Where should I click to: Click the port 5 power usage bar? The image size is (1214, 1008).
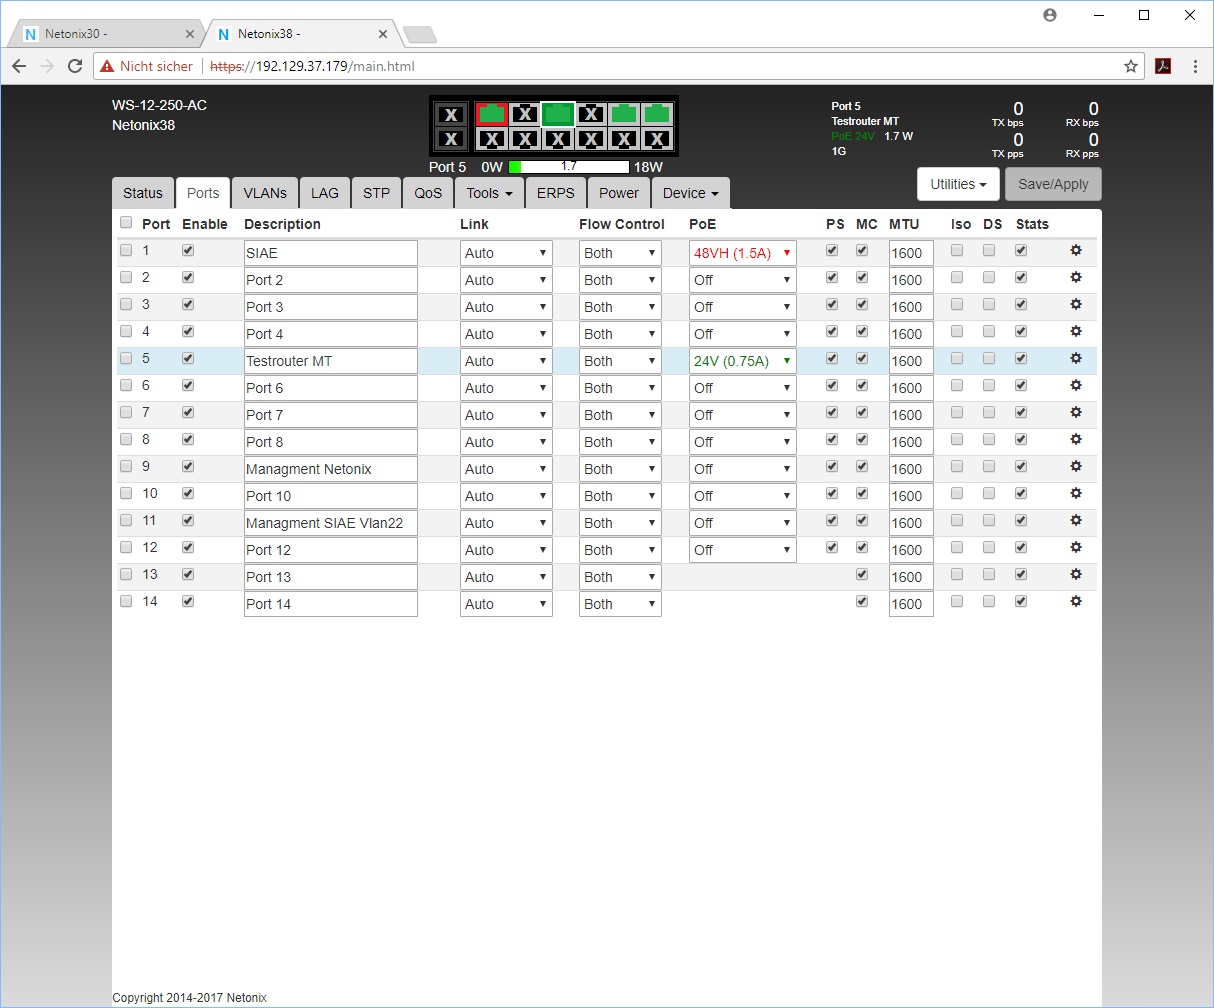pos(568,167)
